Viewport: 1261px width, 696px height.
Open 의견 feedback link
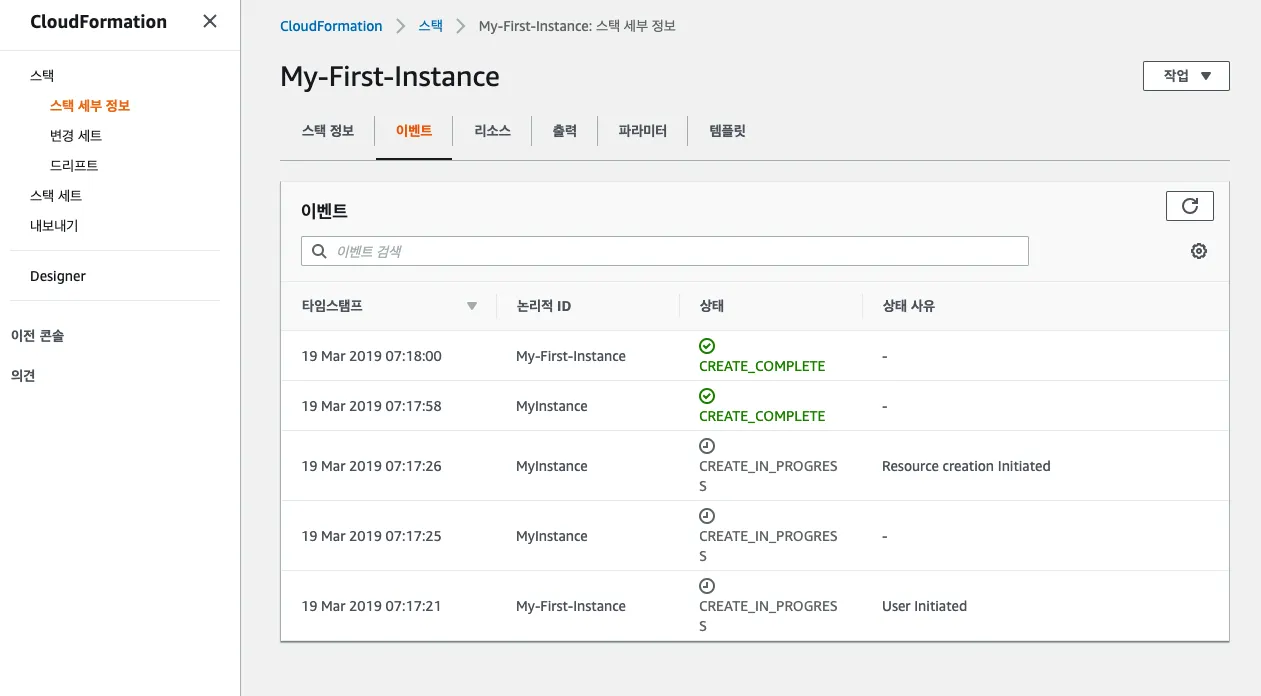pyautogui.click(x=23, y=376)
